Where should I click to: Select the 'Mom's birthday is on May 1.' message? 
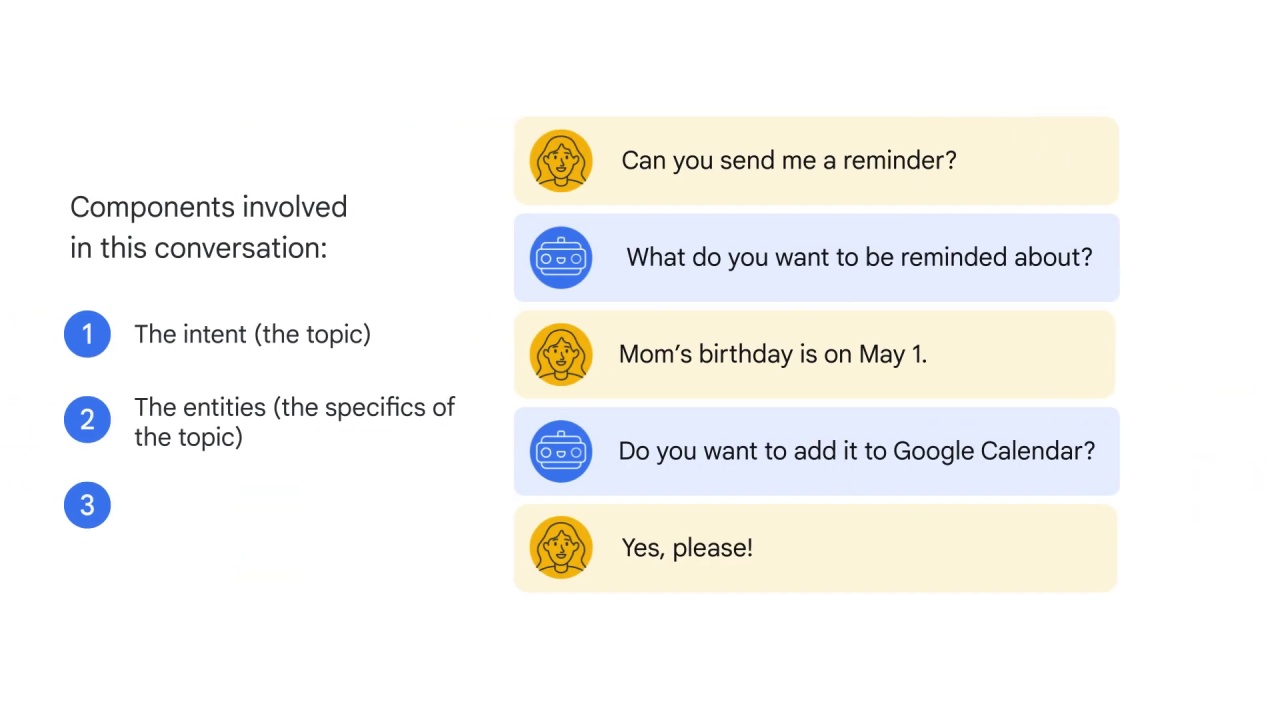pyautogui.click(x=773, y=354)
